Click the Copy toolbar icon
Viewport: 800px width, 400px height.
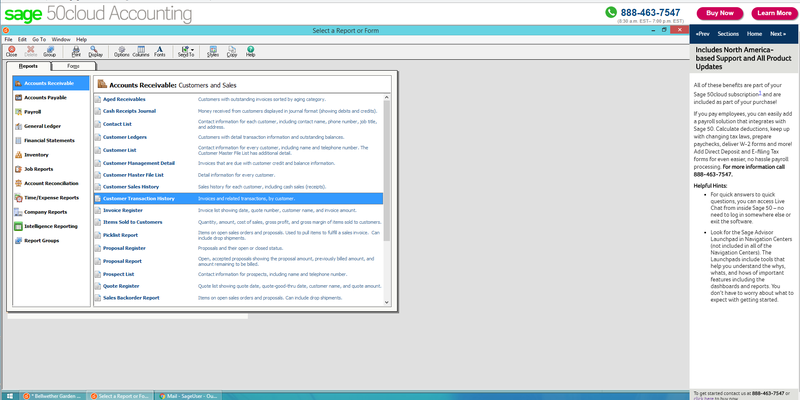(x=232, y=52)
